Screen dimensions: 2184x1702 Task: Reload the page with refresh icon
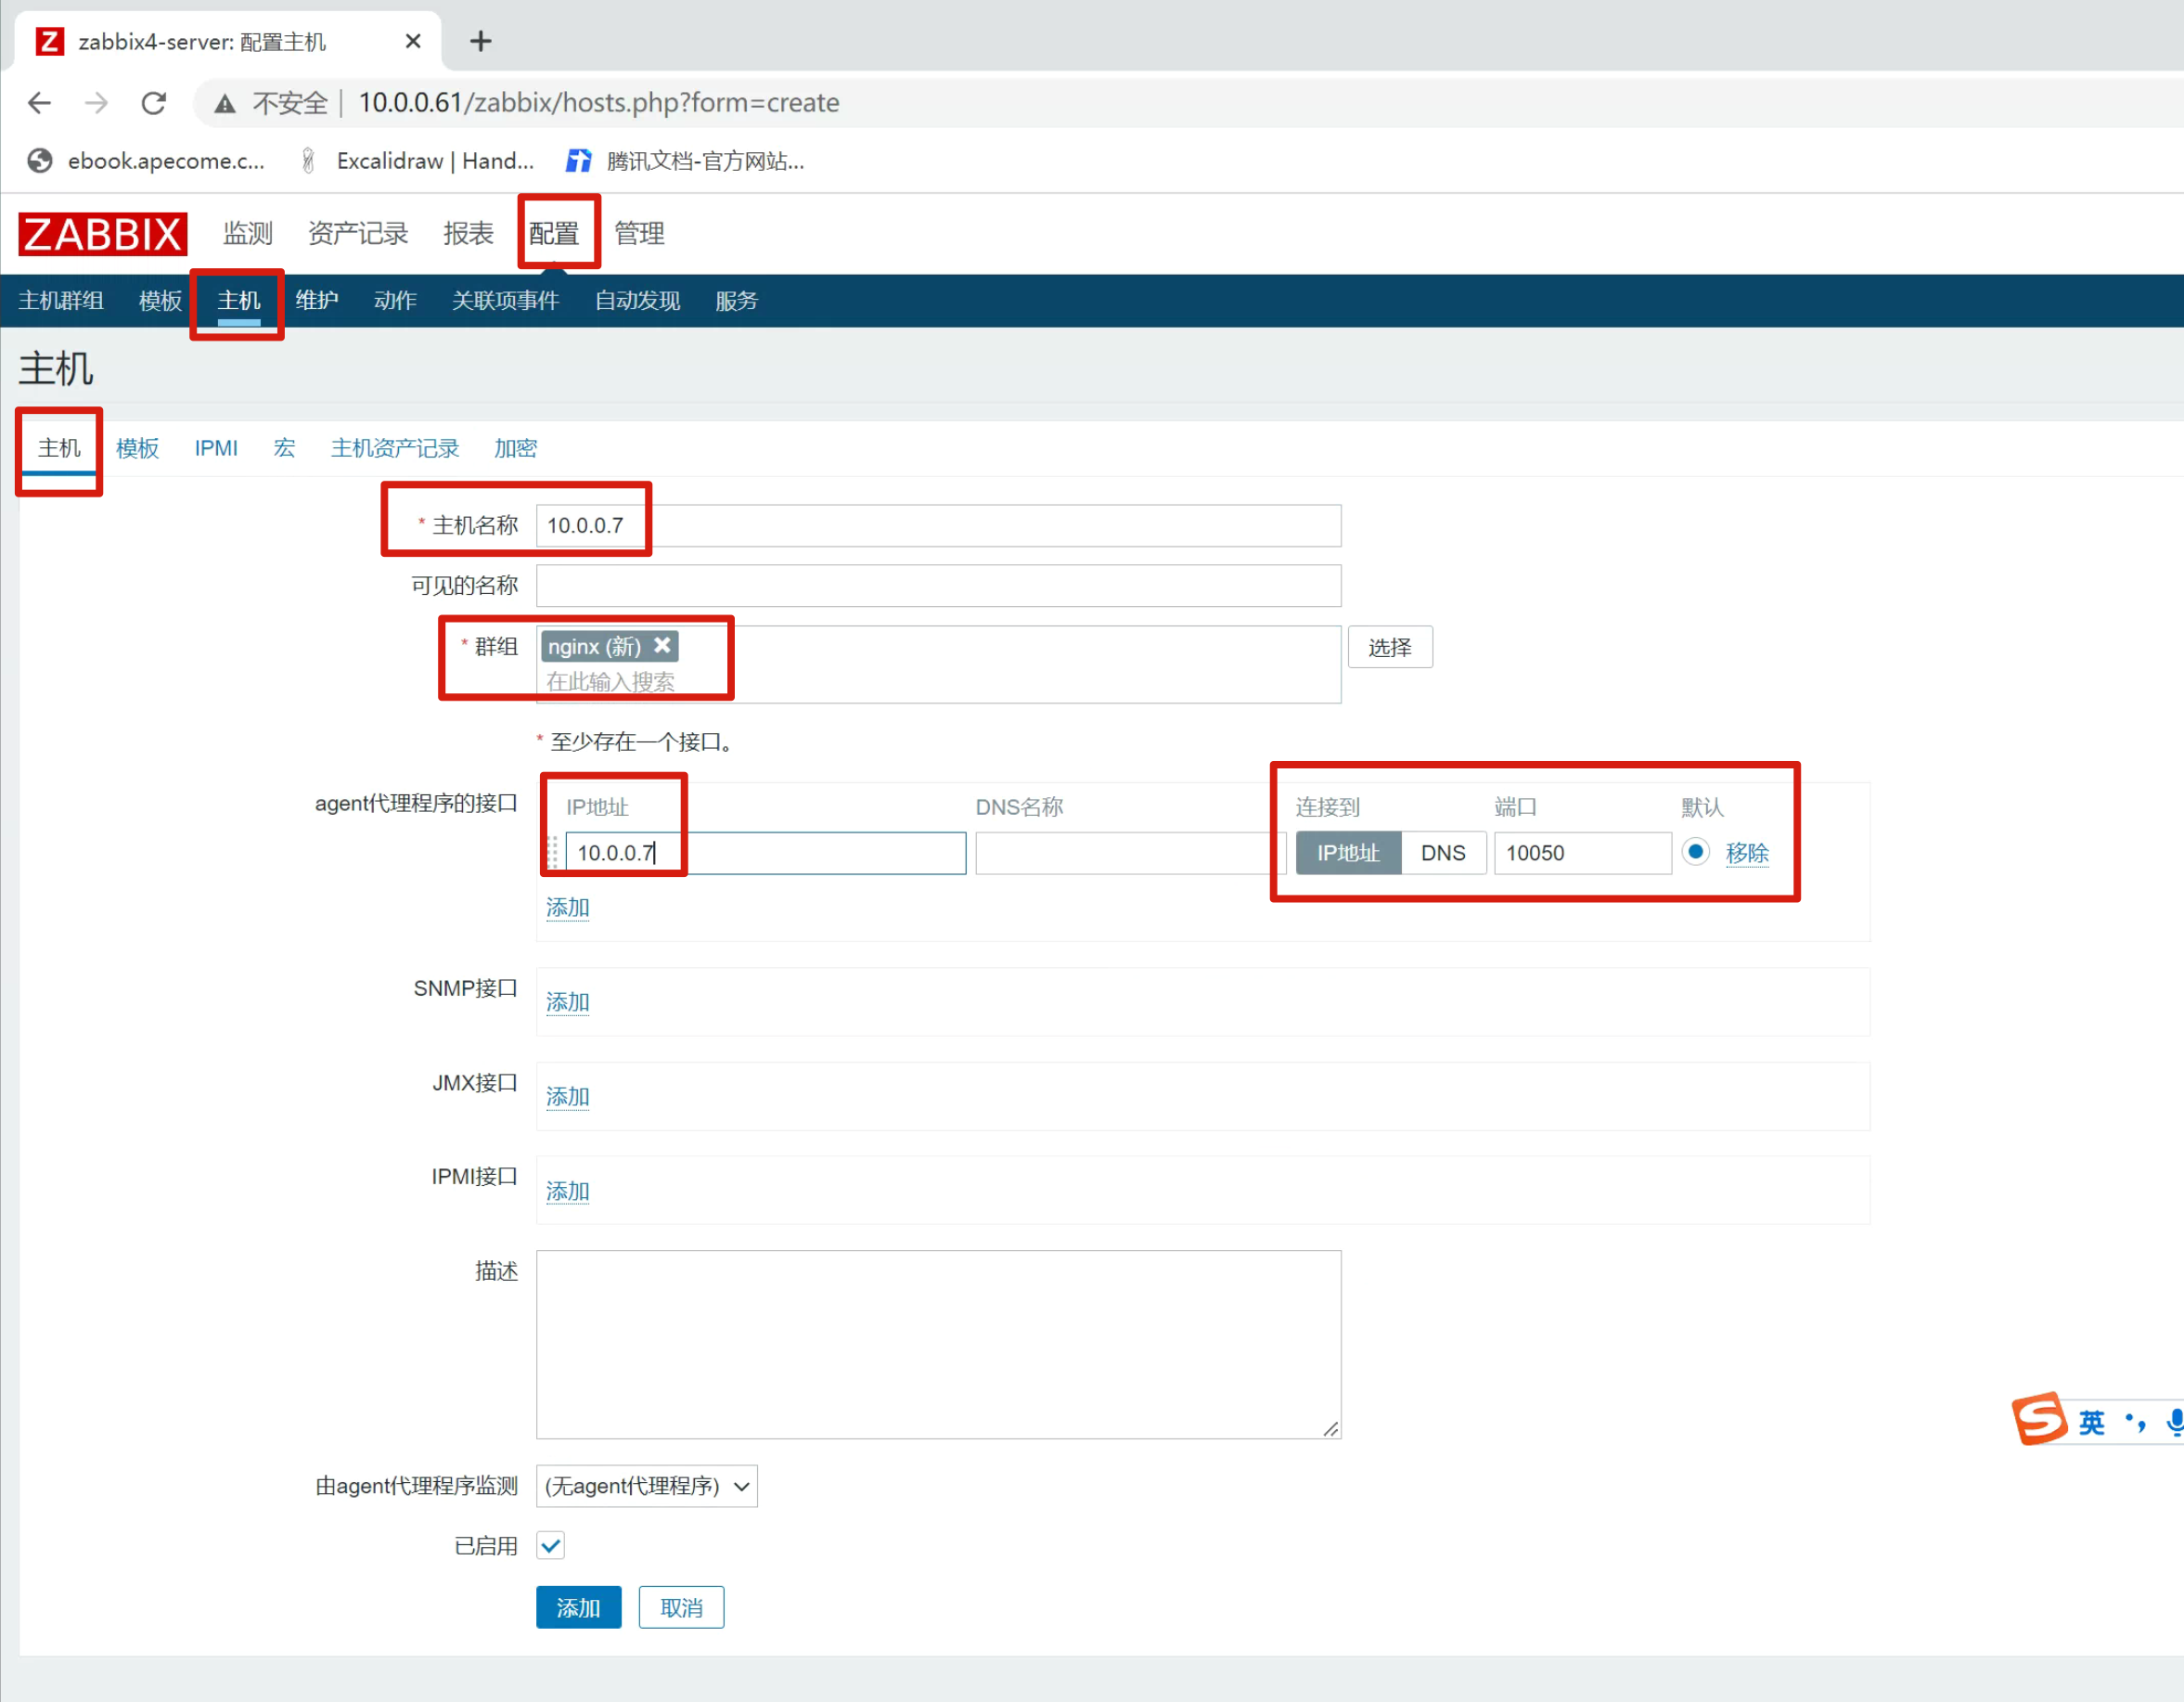153,103
